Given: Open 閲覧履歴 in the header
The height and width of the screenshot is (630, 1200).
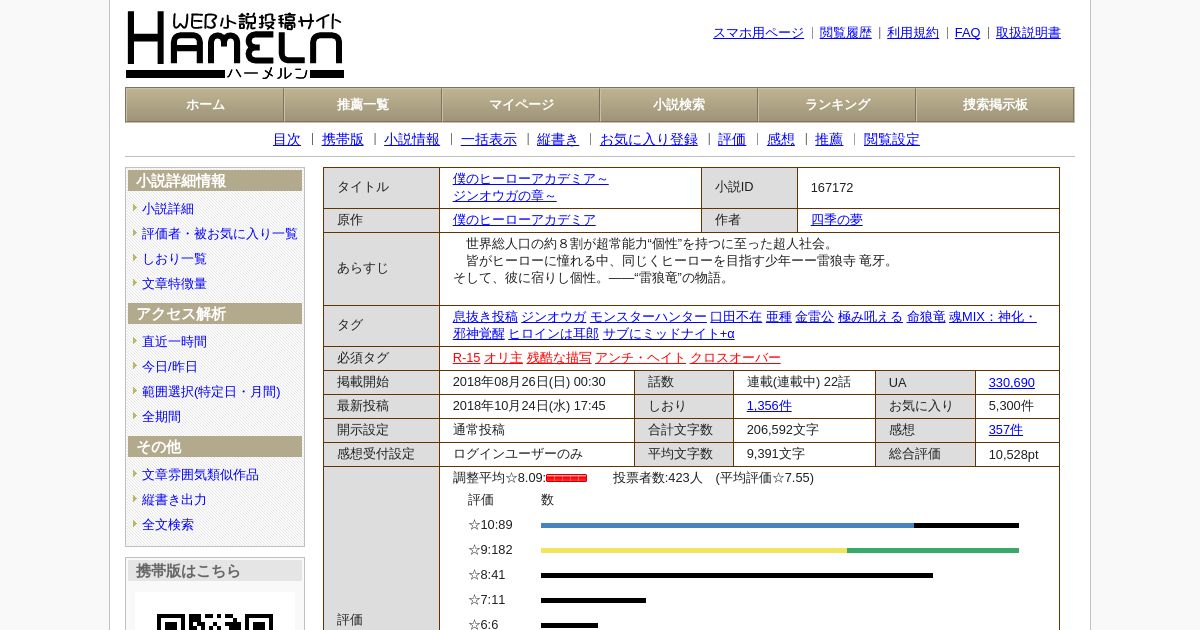Looking at the screenshot, I should tap(846, 33).
